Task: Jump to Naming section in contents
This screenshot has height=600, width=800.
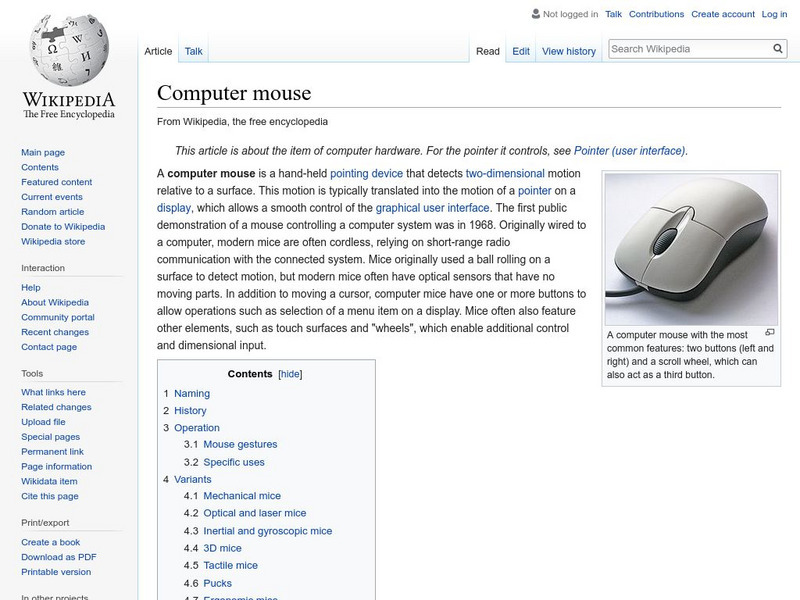Action: point(192,393)
